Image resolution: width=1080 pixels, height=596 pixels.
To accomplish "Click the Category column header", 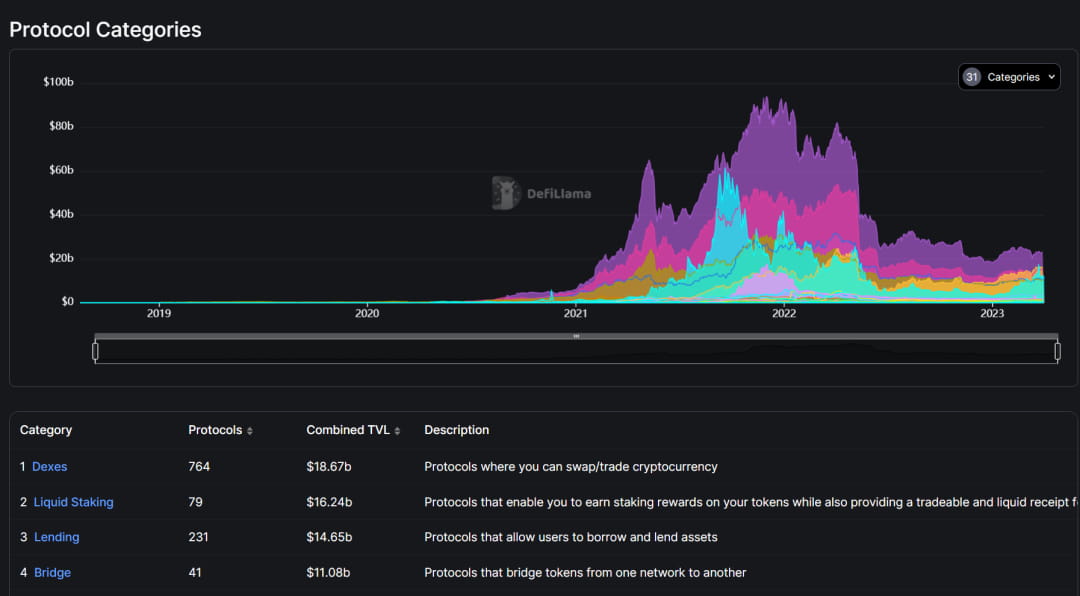I will coord(46,430).
